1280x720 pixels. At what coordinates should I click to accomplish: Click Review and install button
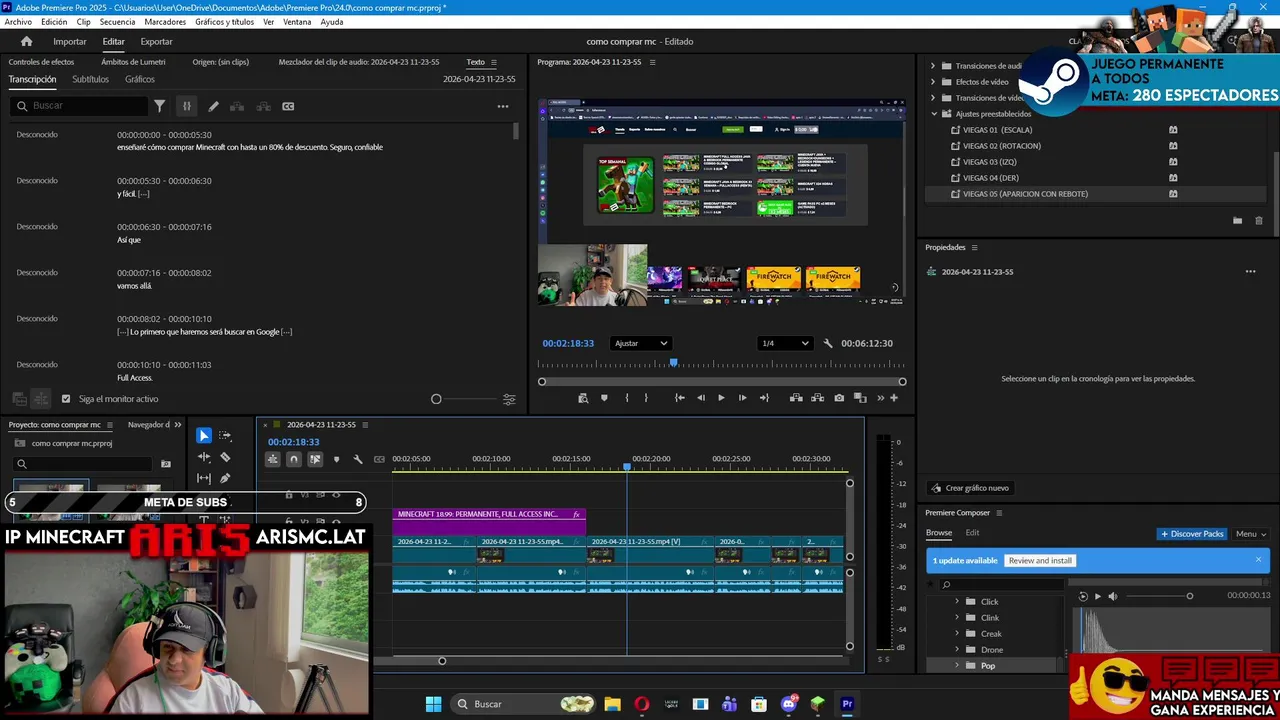[x=1040, y=561]
